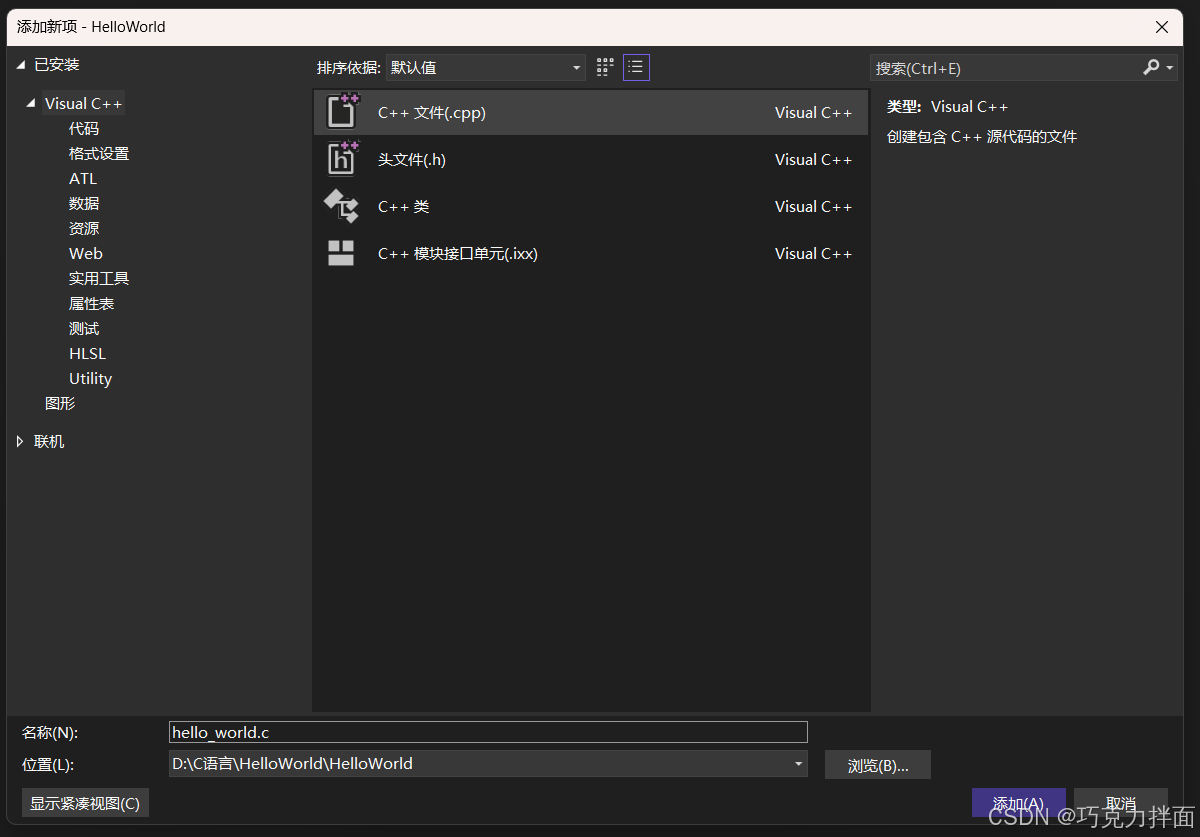Click the 取消 button
Viewport: 1200px width, 837px height.
click(x=1121, y=804)
